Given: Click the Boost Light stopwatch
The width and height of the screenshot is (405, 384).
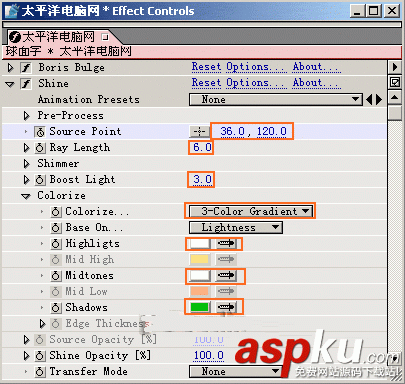Looking at the screenshot, I should [x=40, y=180].
